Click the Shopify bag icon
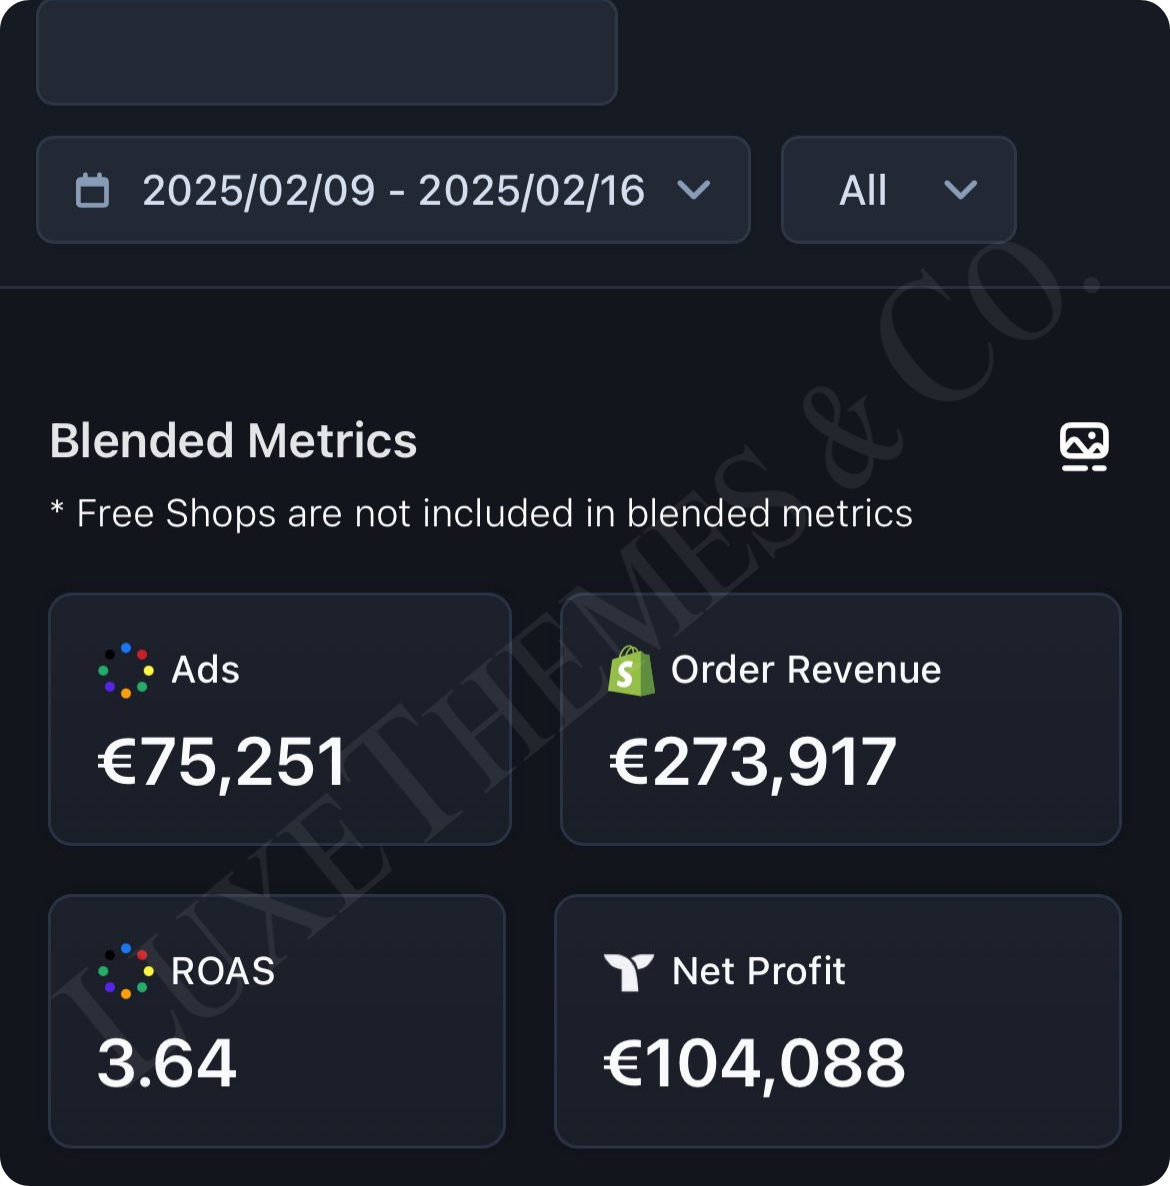 click(x=631, y=670)
